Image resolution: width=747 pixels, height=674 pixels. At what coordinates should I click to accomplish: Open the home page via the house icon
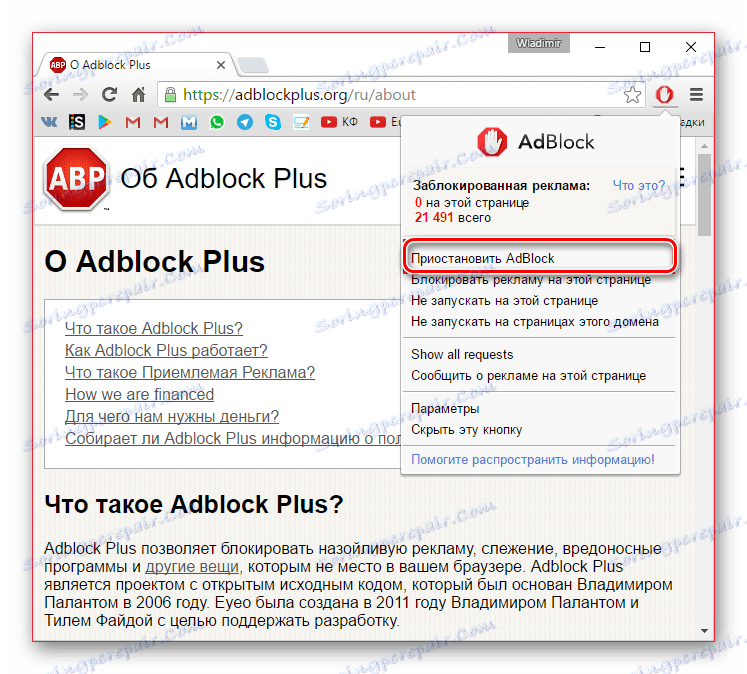coord(139,94)
